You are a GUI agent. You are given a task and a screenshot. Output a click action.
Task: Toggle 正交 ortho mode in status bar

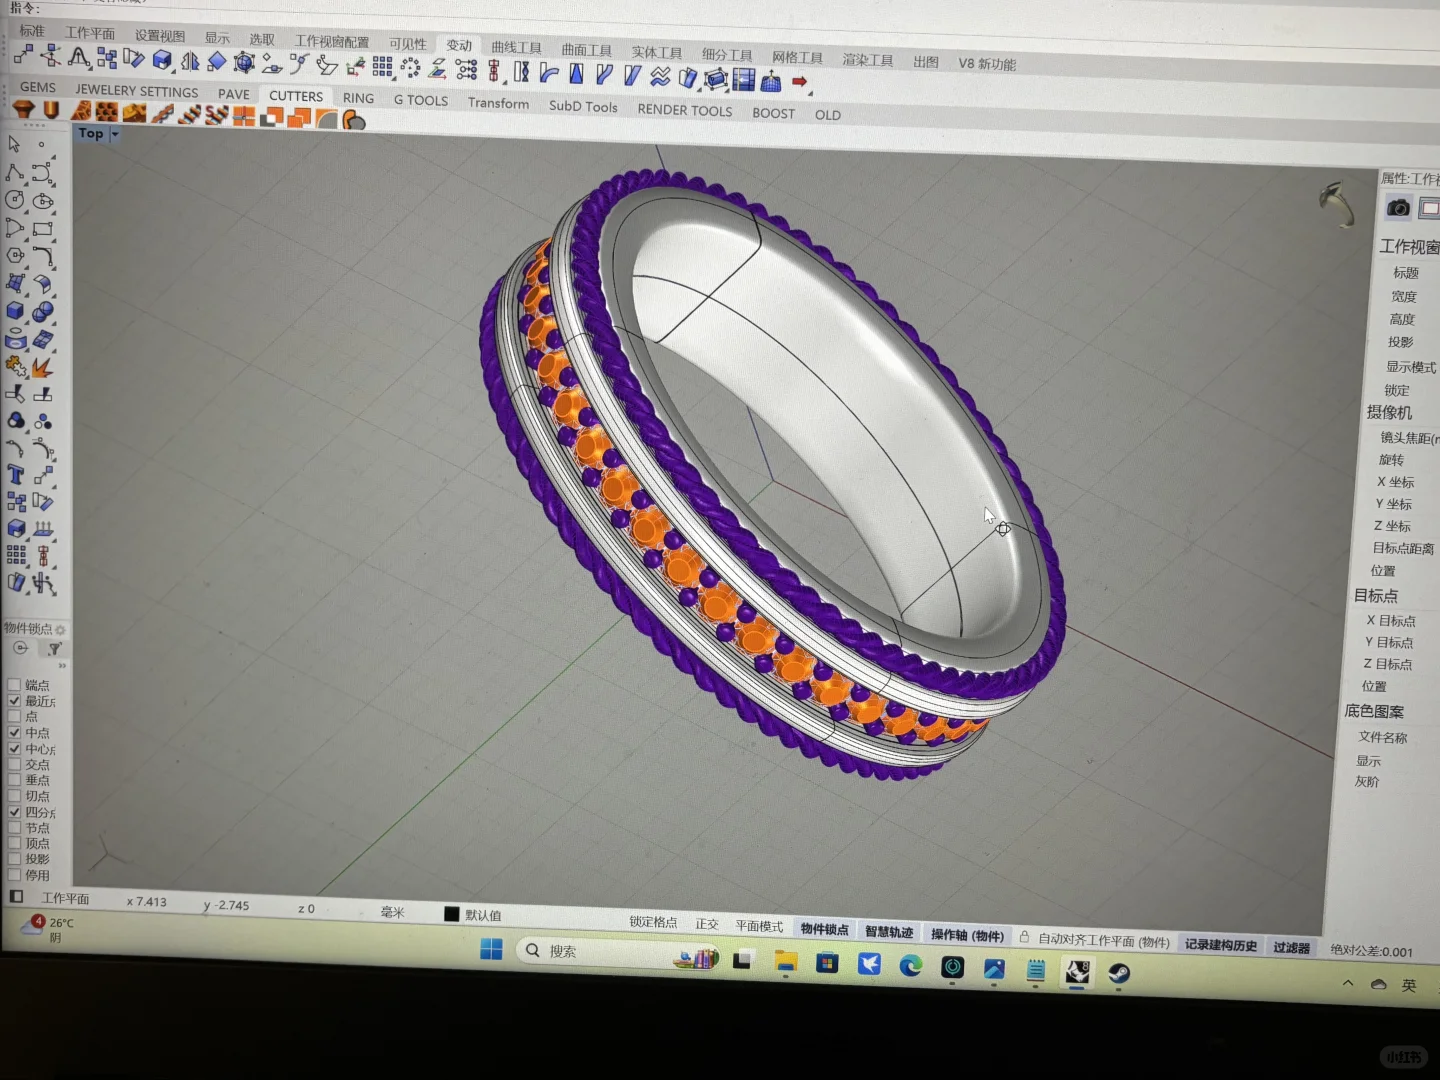point(707,924)
